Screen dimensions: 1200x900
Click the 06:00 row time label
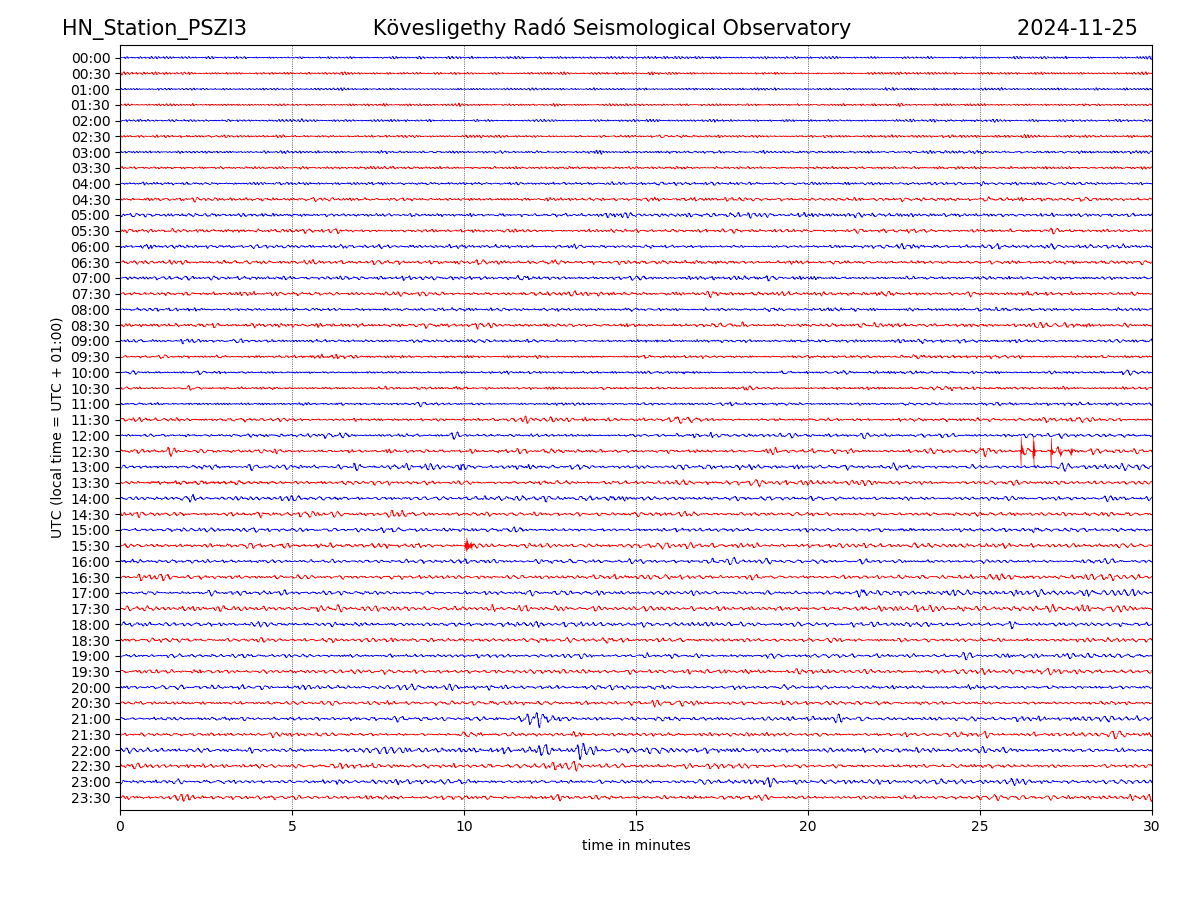point(90,247)
